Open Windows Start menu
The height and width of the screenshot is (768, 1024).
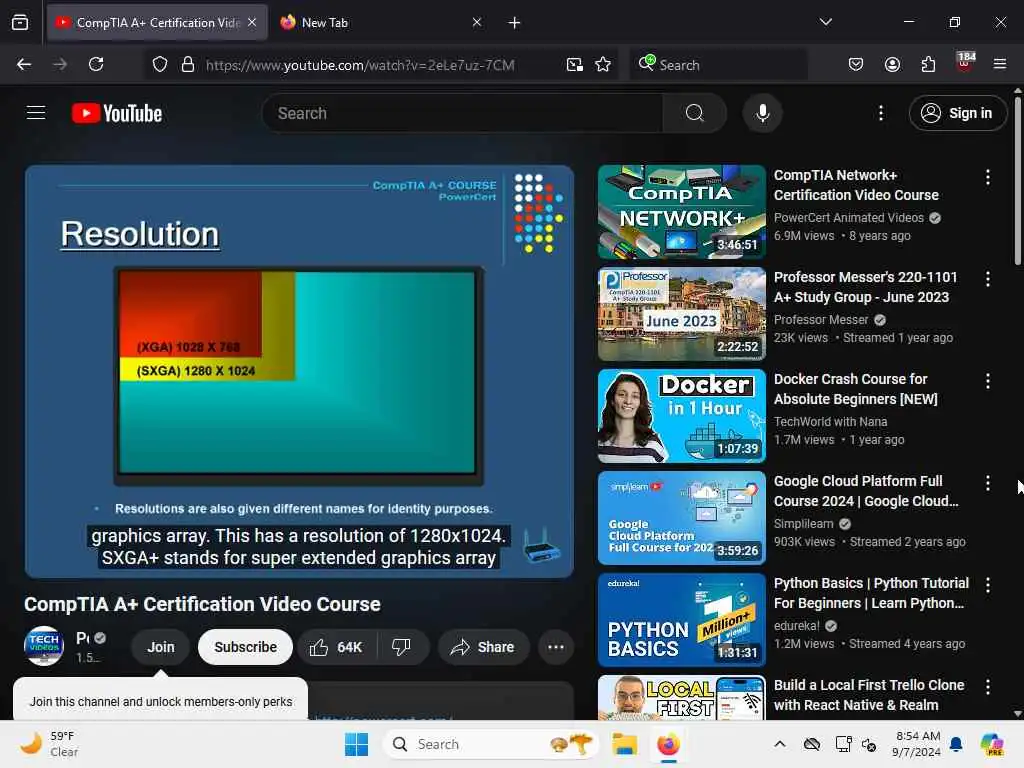(357, 744)
